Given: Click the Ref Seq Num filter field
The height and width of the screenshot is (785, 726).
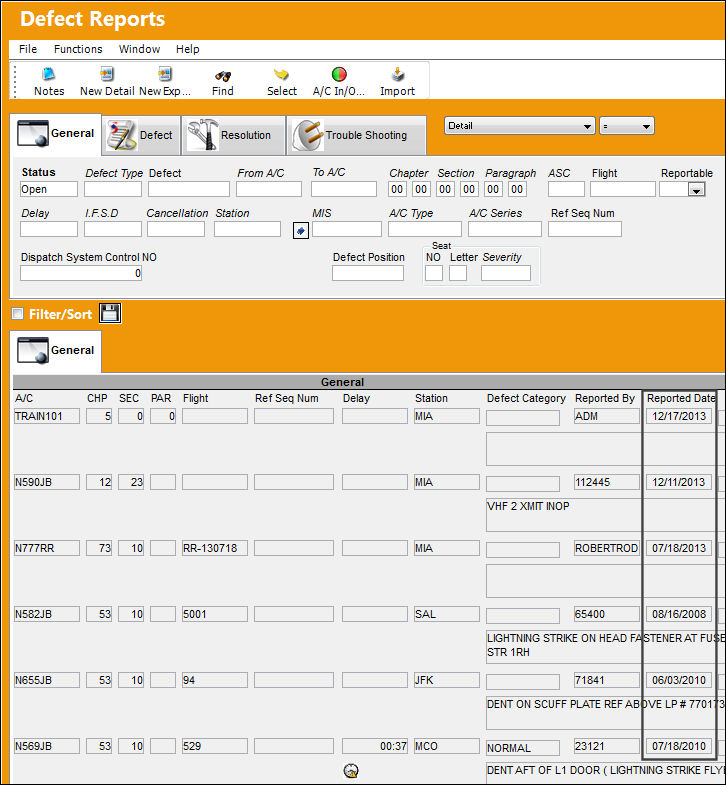Looking at the screenshot, I should click(585, 229).
